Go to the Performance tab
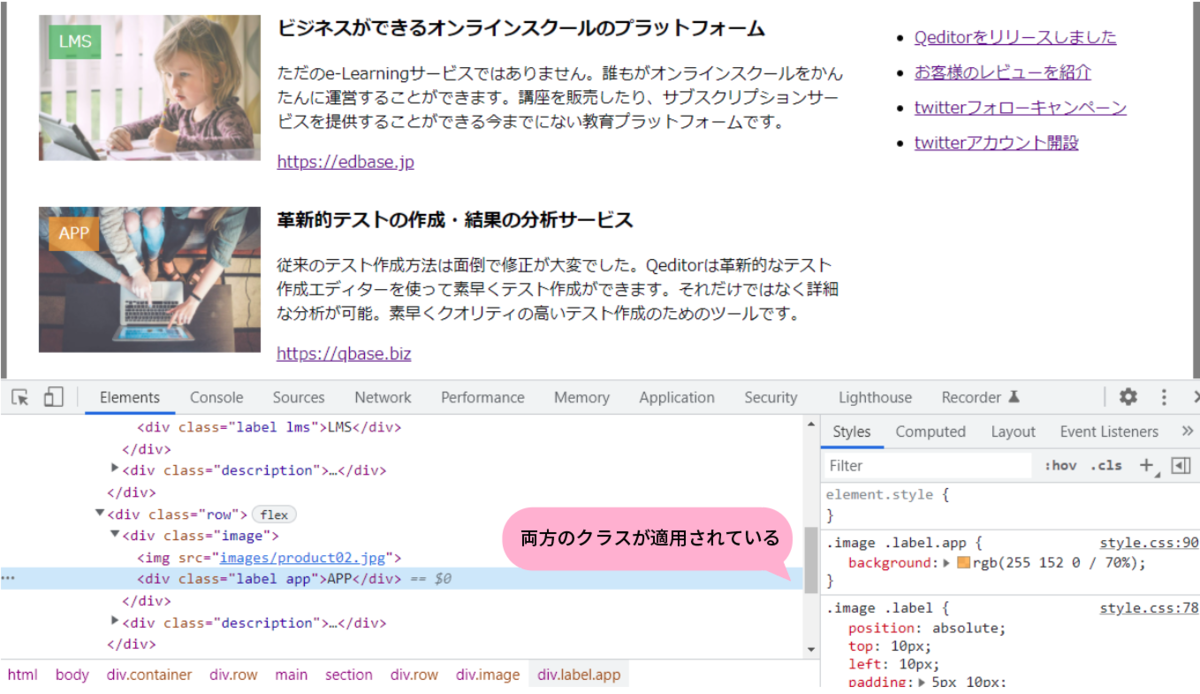 [x=482, y=397]
